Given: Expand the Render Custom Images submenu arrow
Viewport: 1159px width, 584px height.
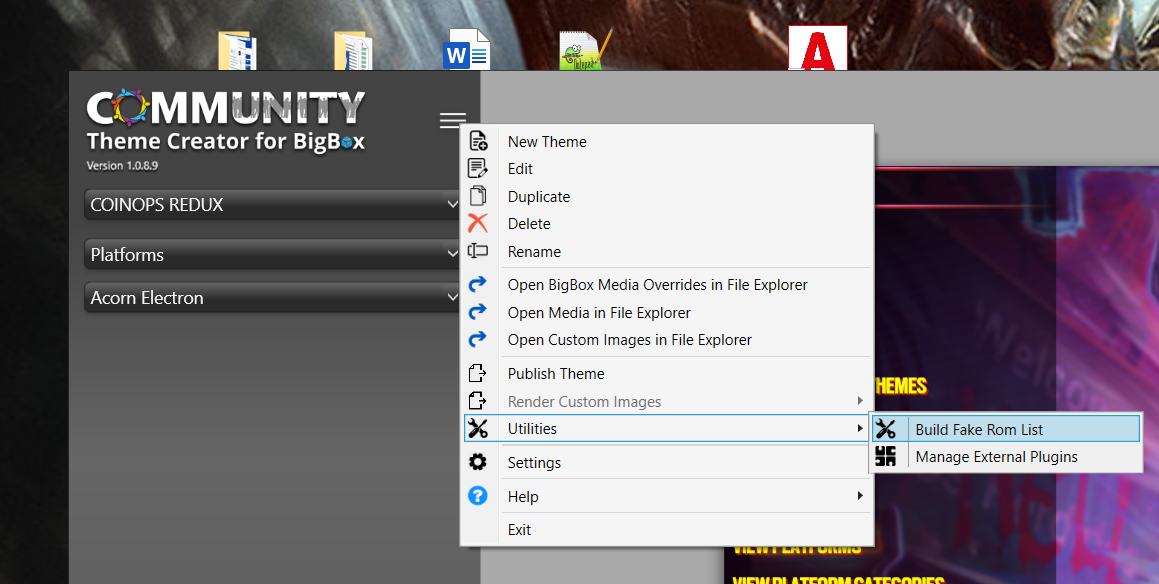Looking at the screenshot, I should tap(860, 401).
